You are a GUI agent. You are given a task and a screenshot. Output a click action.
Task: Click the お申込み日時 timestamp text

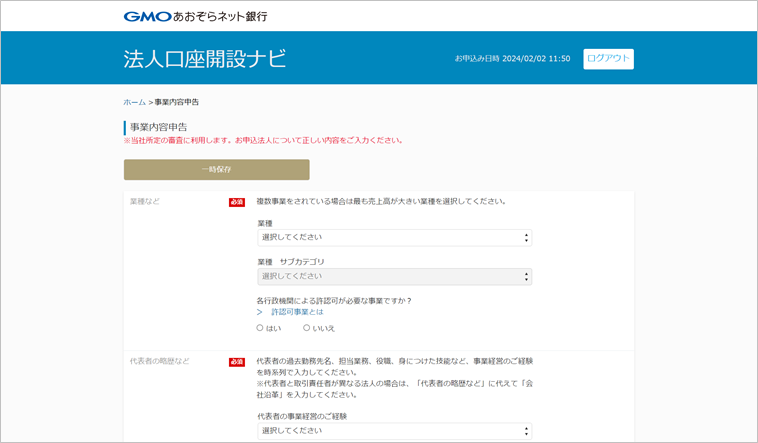[512, 59]
